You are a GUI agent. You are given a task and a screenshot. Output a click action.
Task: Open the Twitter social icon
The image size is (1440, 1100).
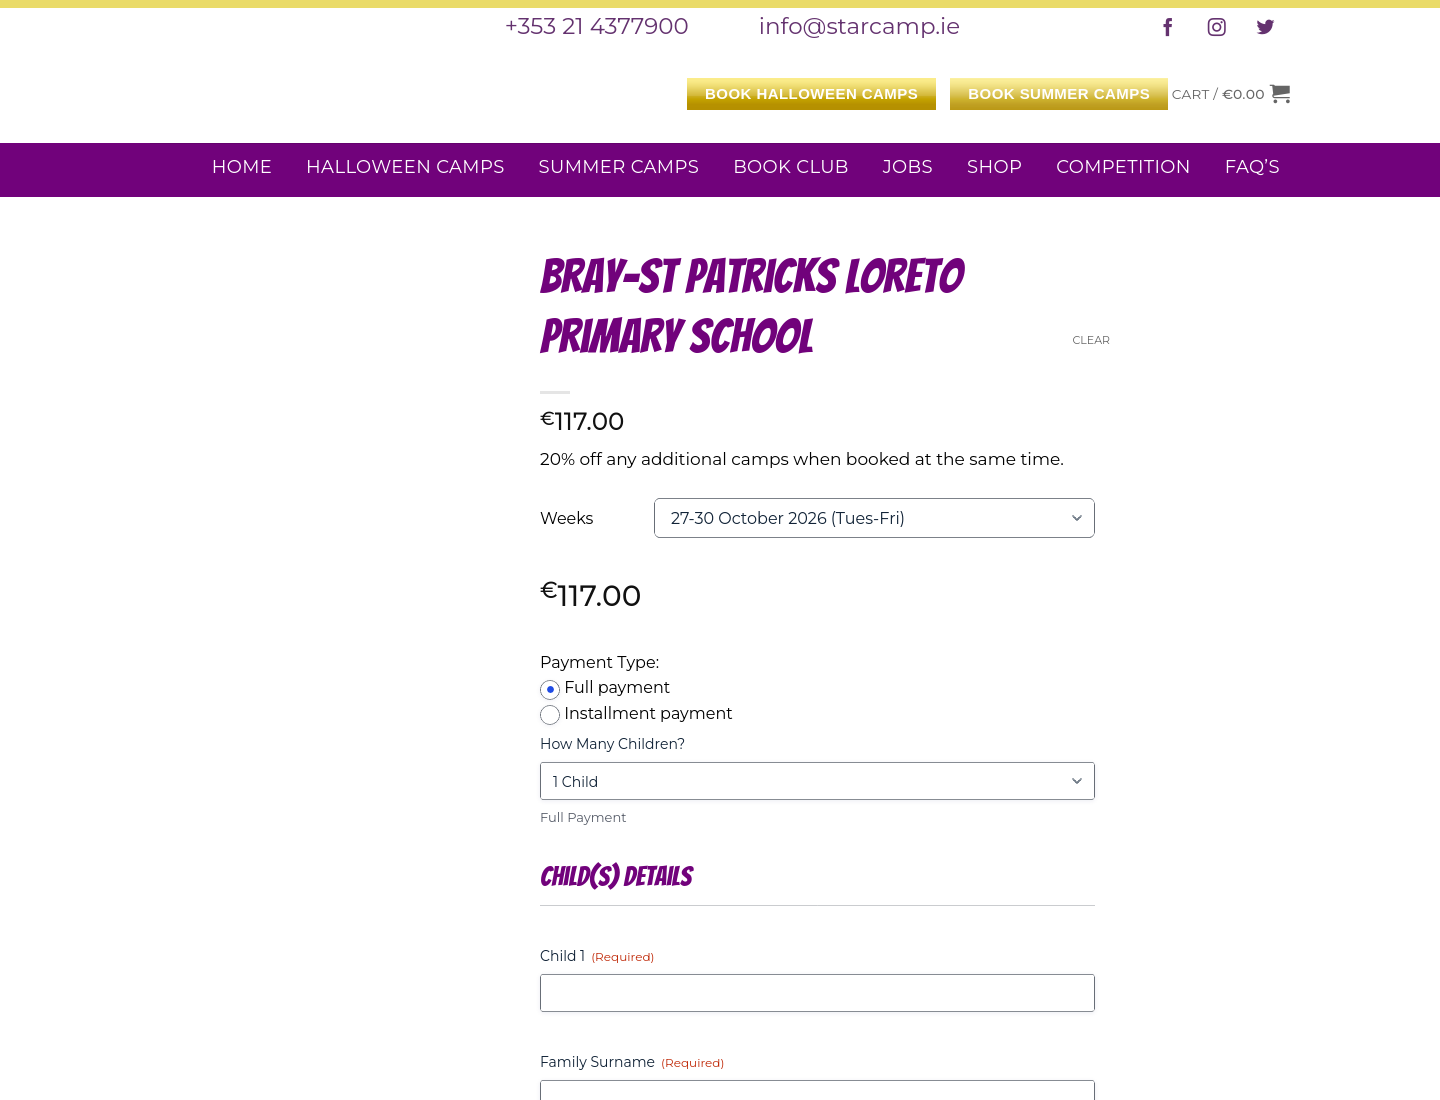tap(1265, 27)
